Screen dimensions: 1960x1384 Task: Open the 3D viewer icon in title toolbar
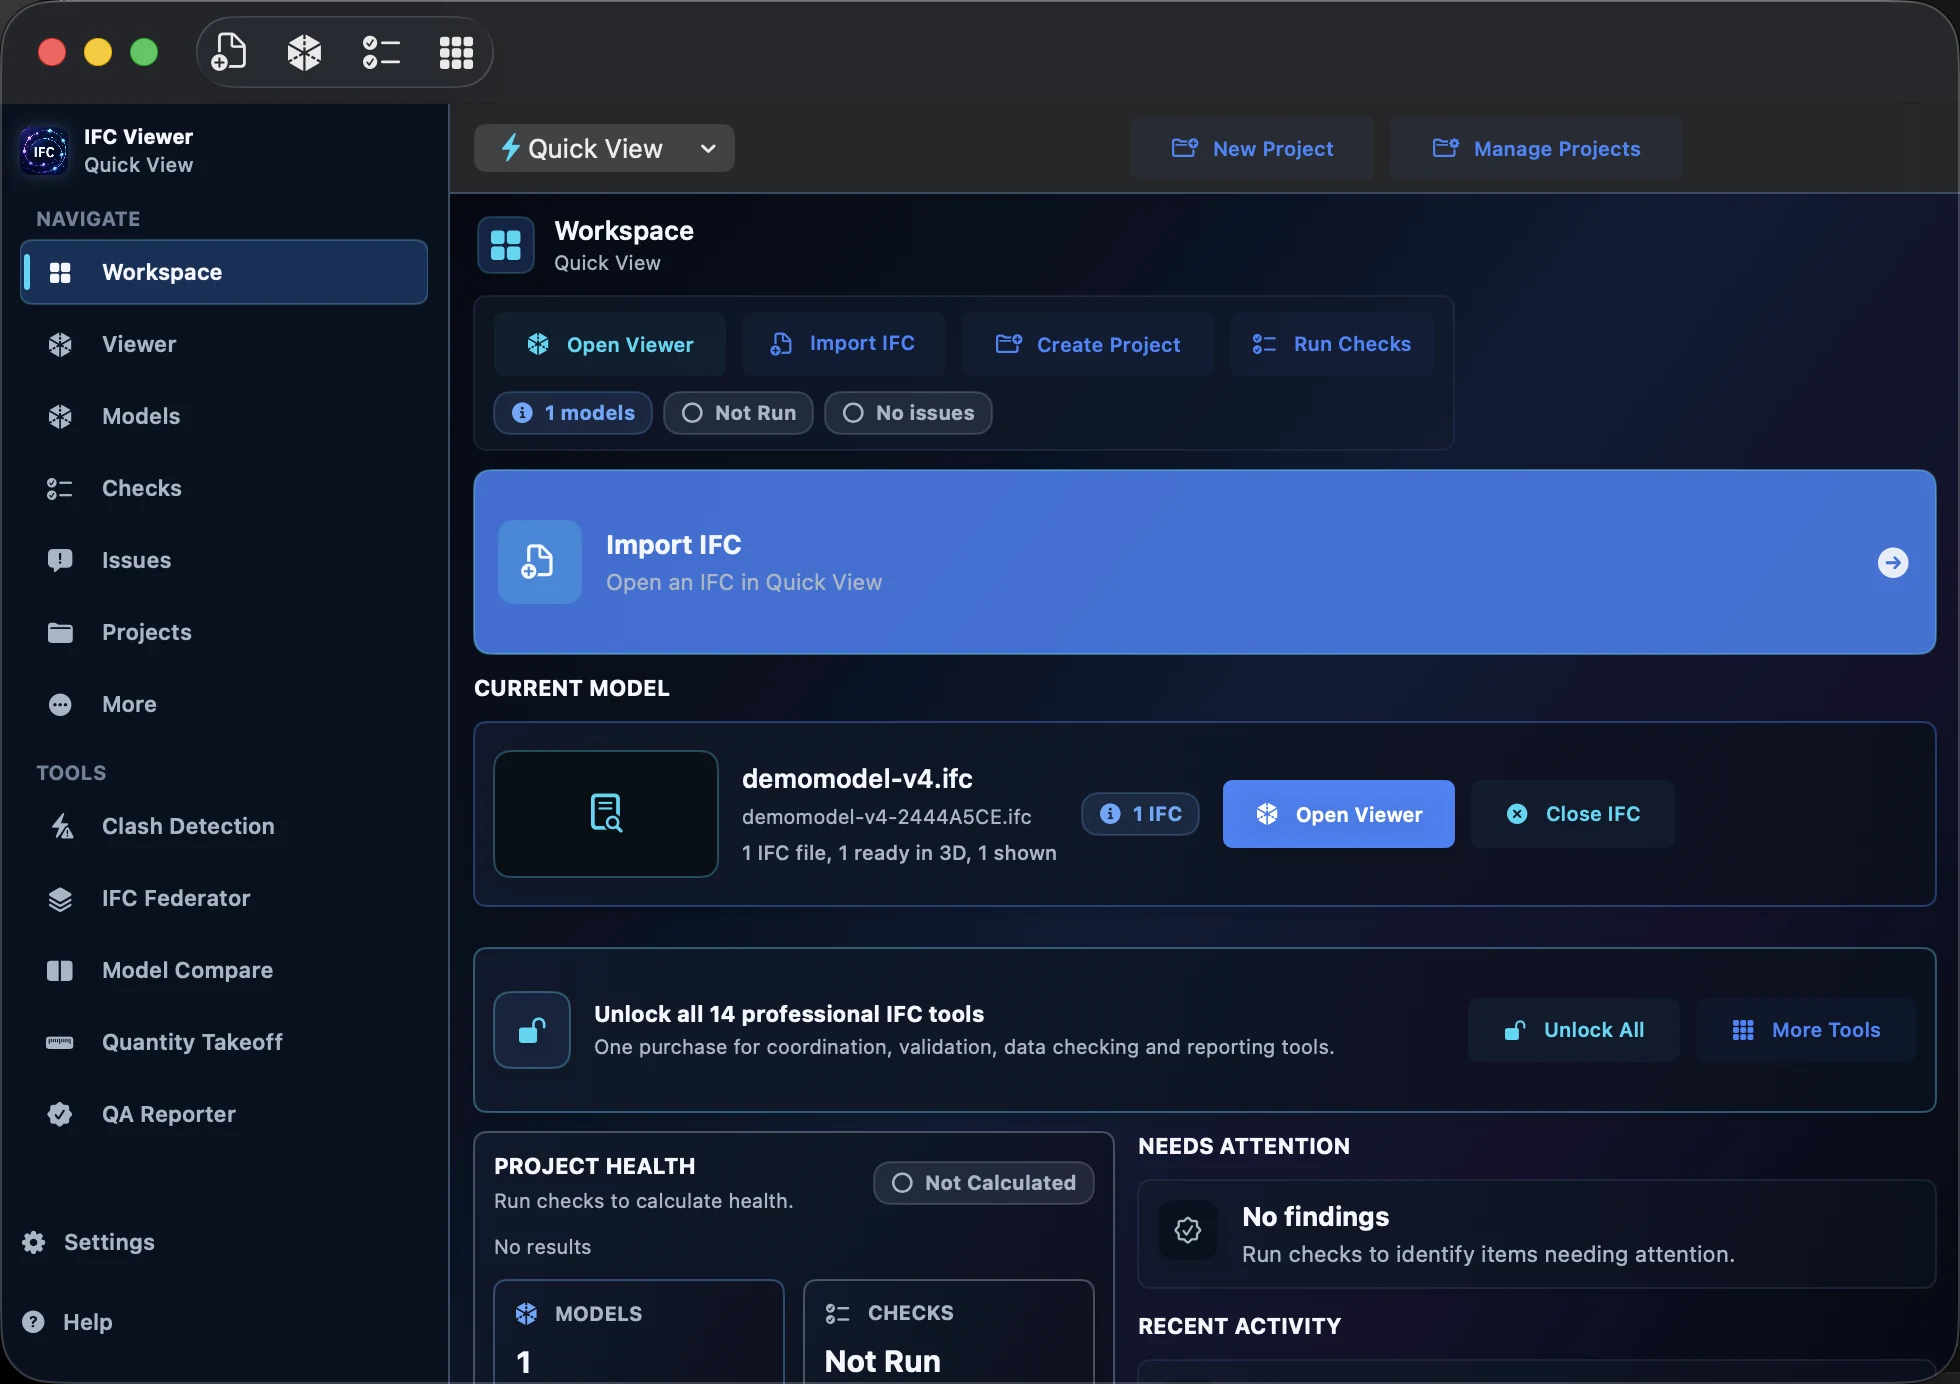[304, 52]
